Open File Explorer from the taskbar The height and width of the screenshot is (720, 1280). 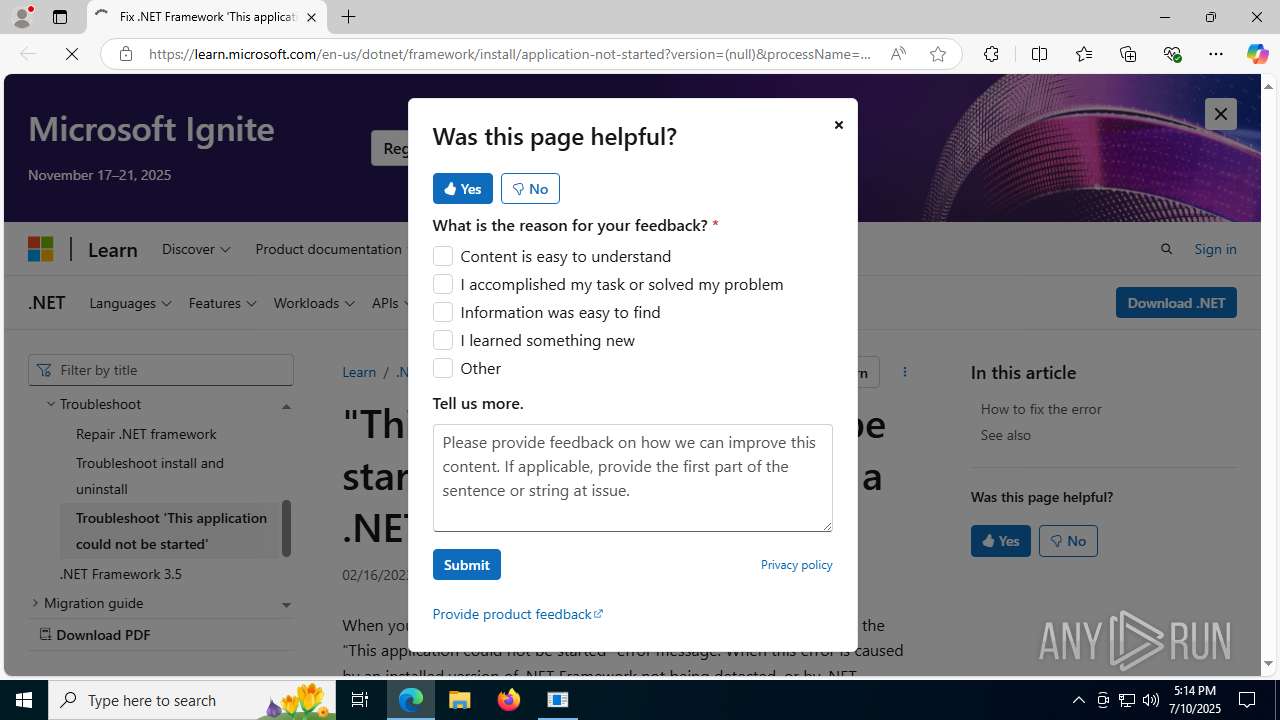(460, 700)
